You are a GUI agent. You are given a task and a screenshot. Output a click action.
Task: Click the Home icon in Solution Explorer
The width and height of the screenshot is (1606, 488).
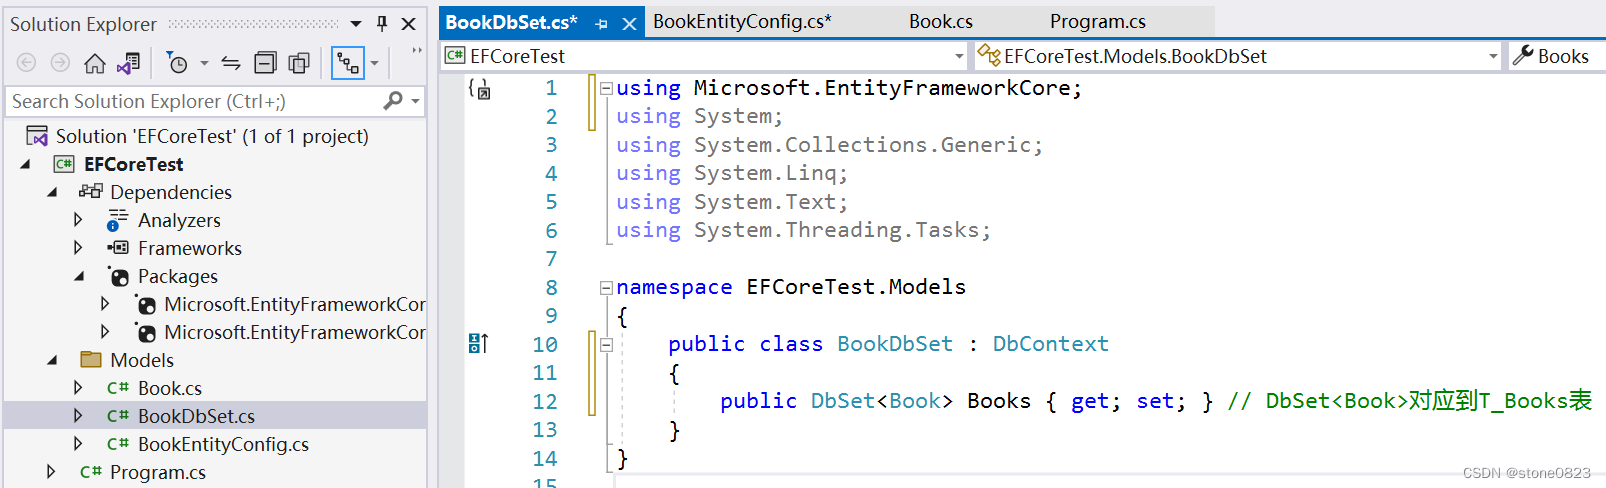pos(94,64)
